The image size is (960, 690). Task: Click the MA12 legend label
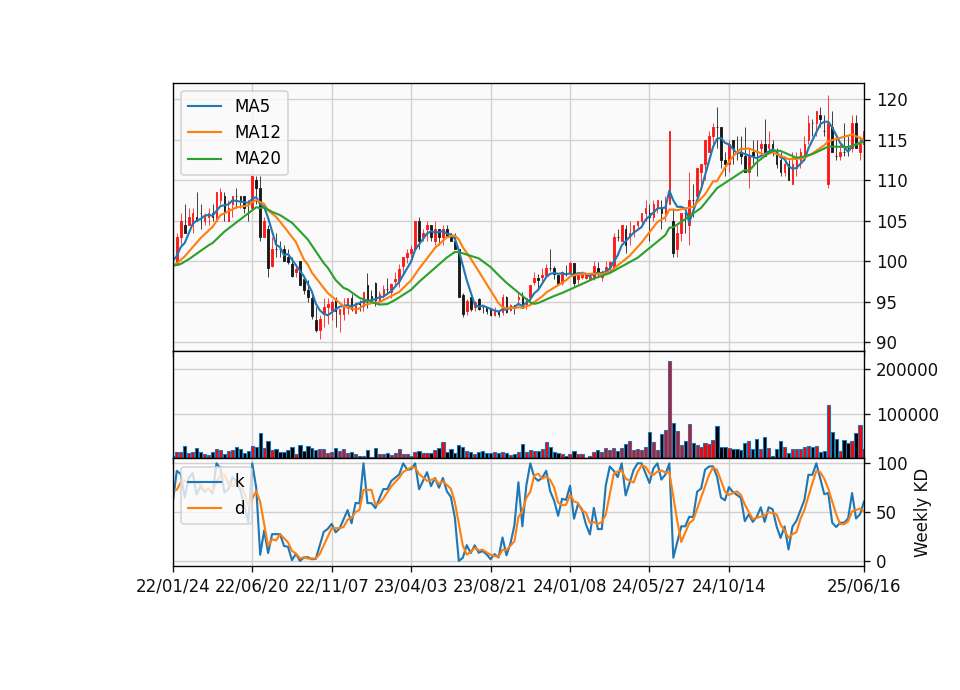click(x=257, y=132)
